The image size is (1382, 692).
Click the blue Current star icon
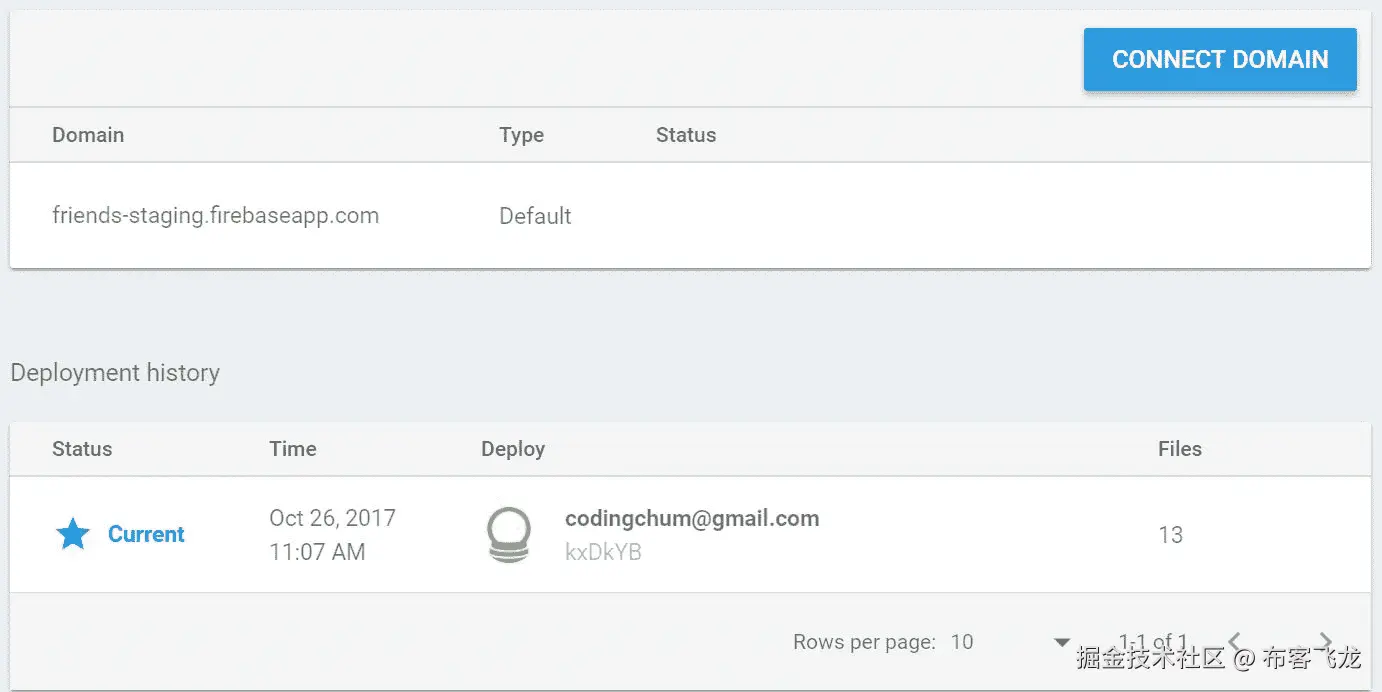pyautogui.click(x=73, y=535)
